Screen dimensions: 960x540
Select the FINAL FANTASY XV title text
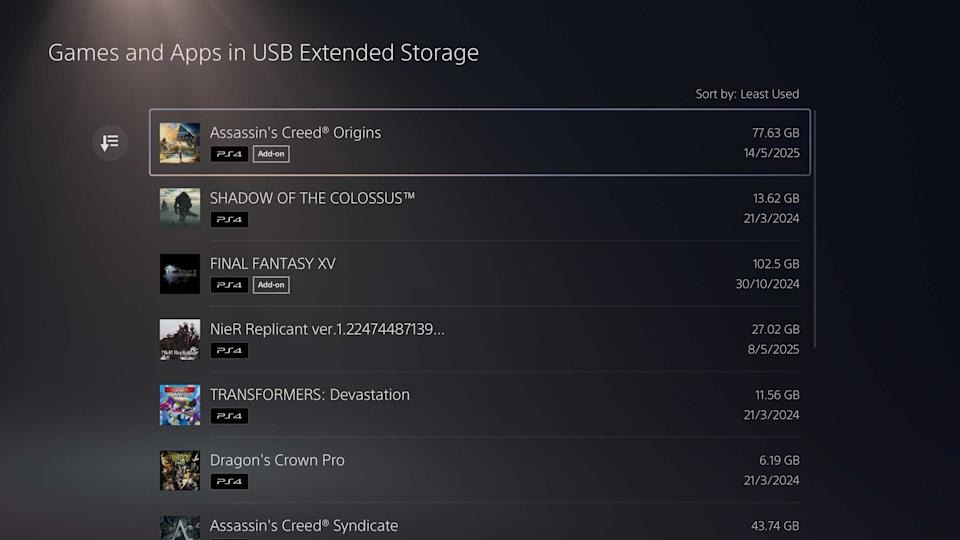(x=273, y=263)
